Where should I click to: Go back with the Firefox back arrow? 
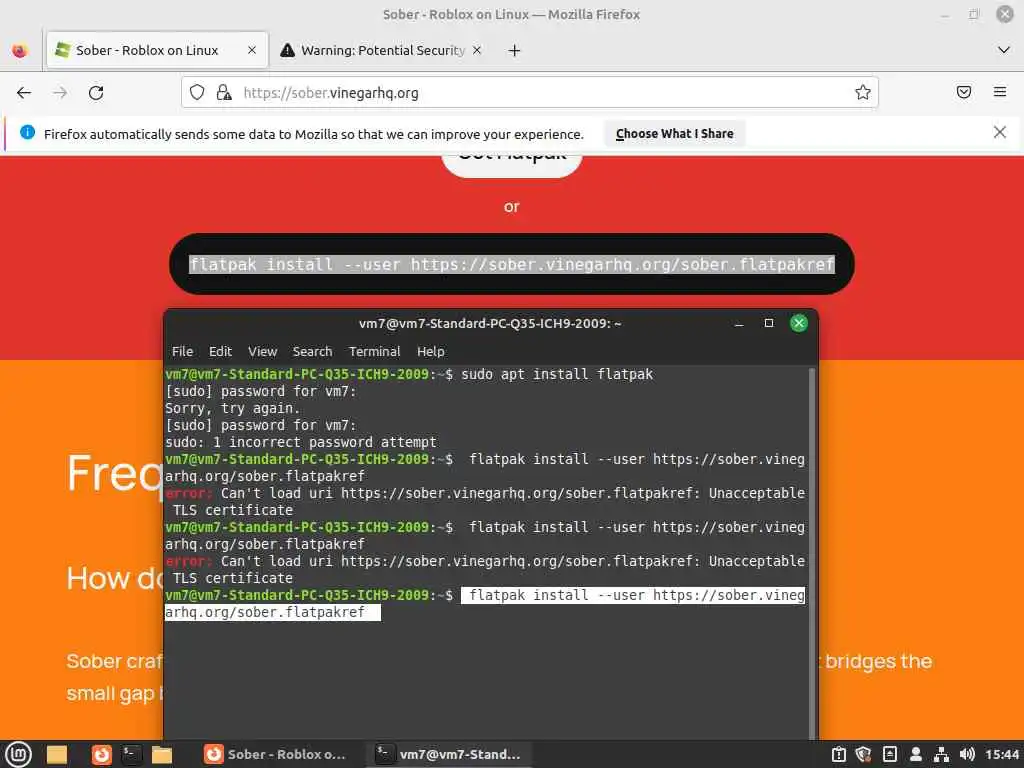(24, 93)
